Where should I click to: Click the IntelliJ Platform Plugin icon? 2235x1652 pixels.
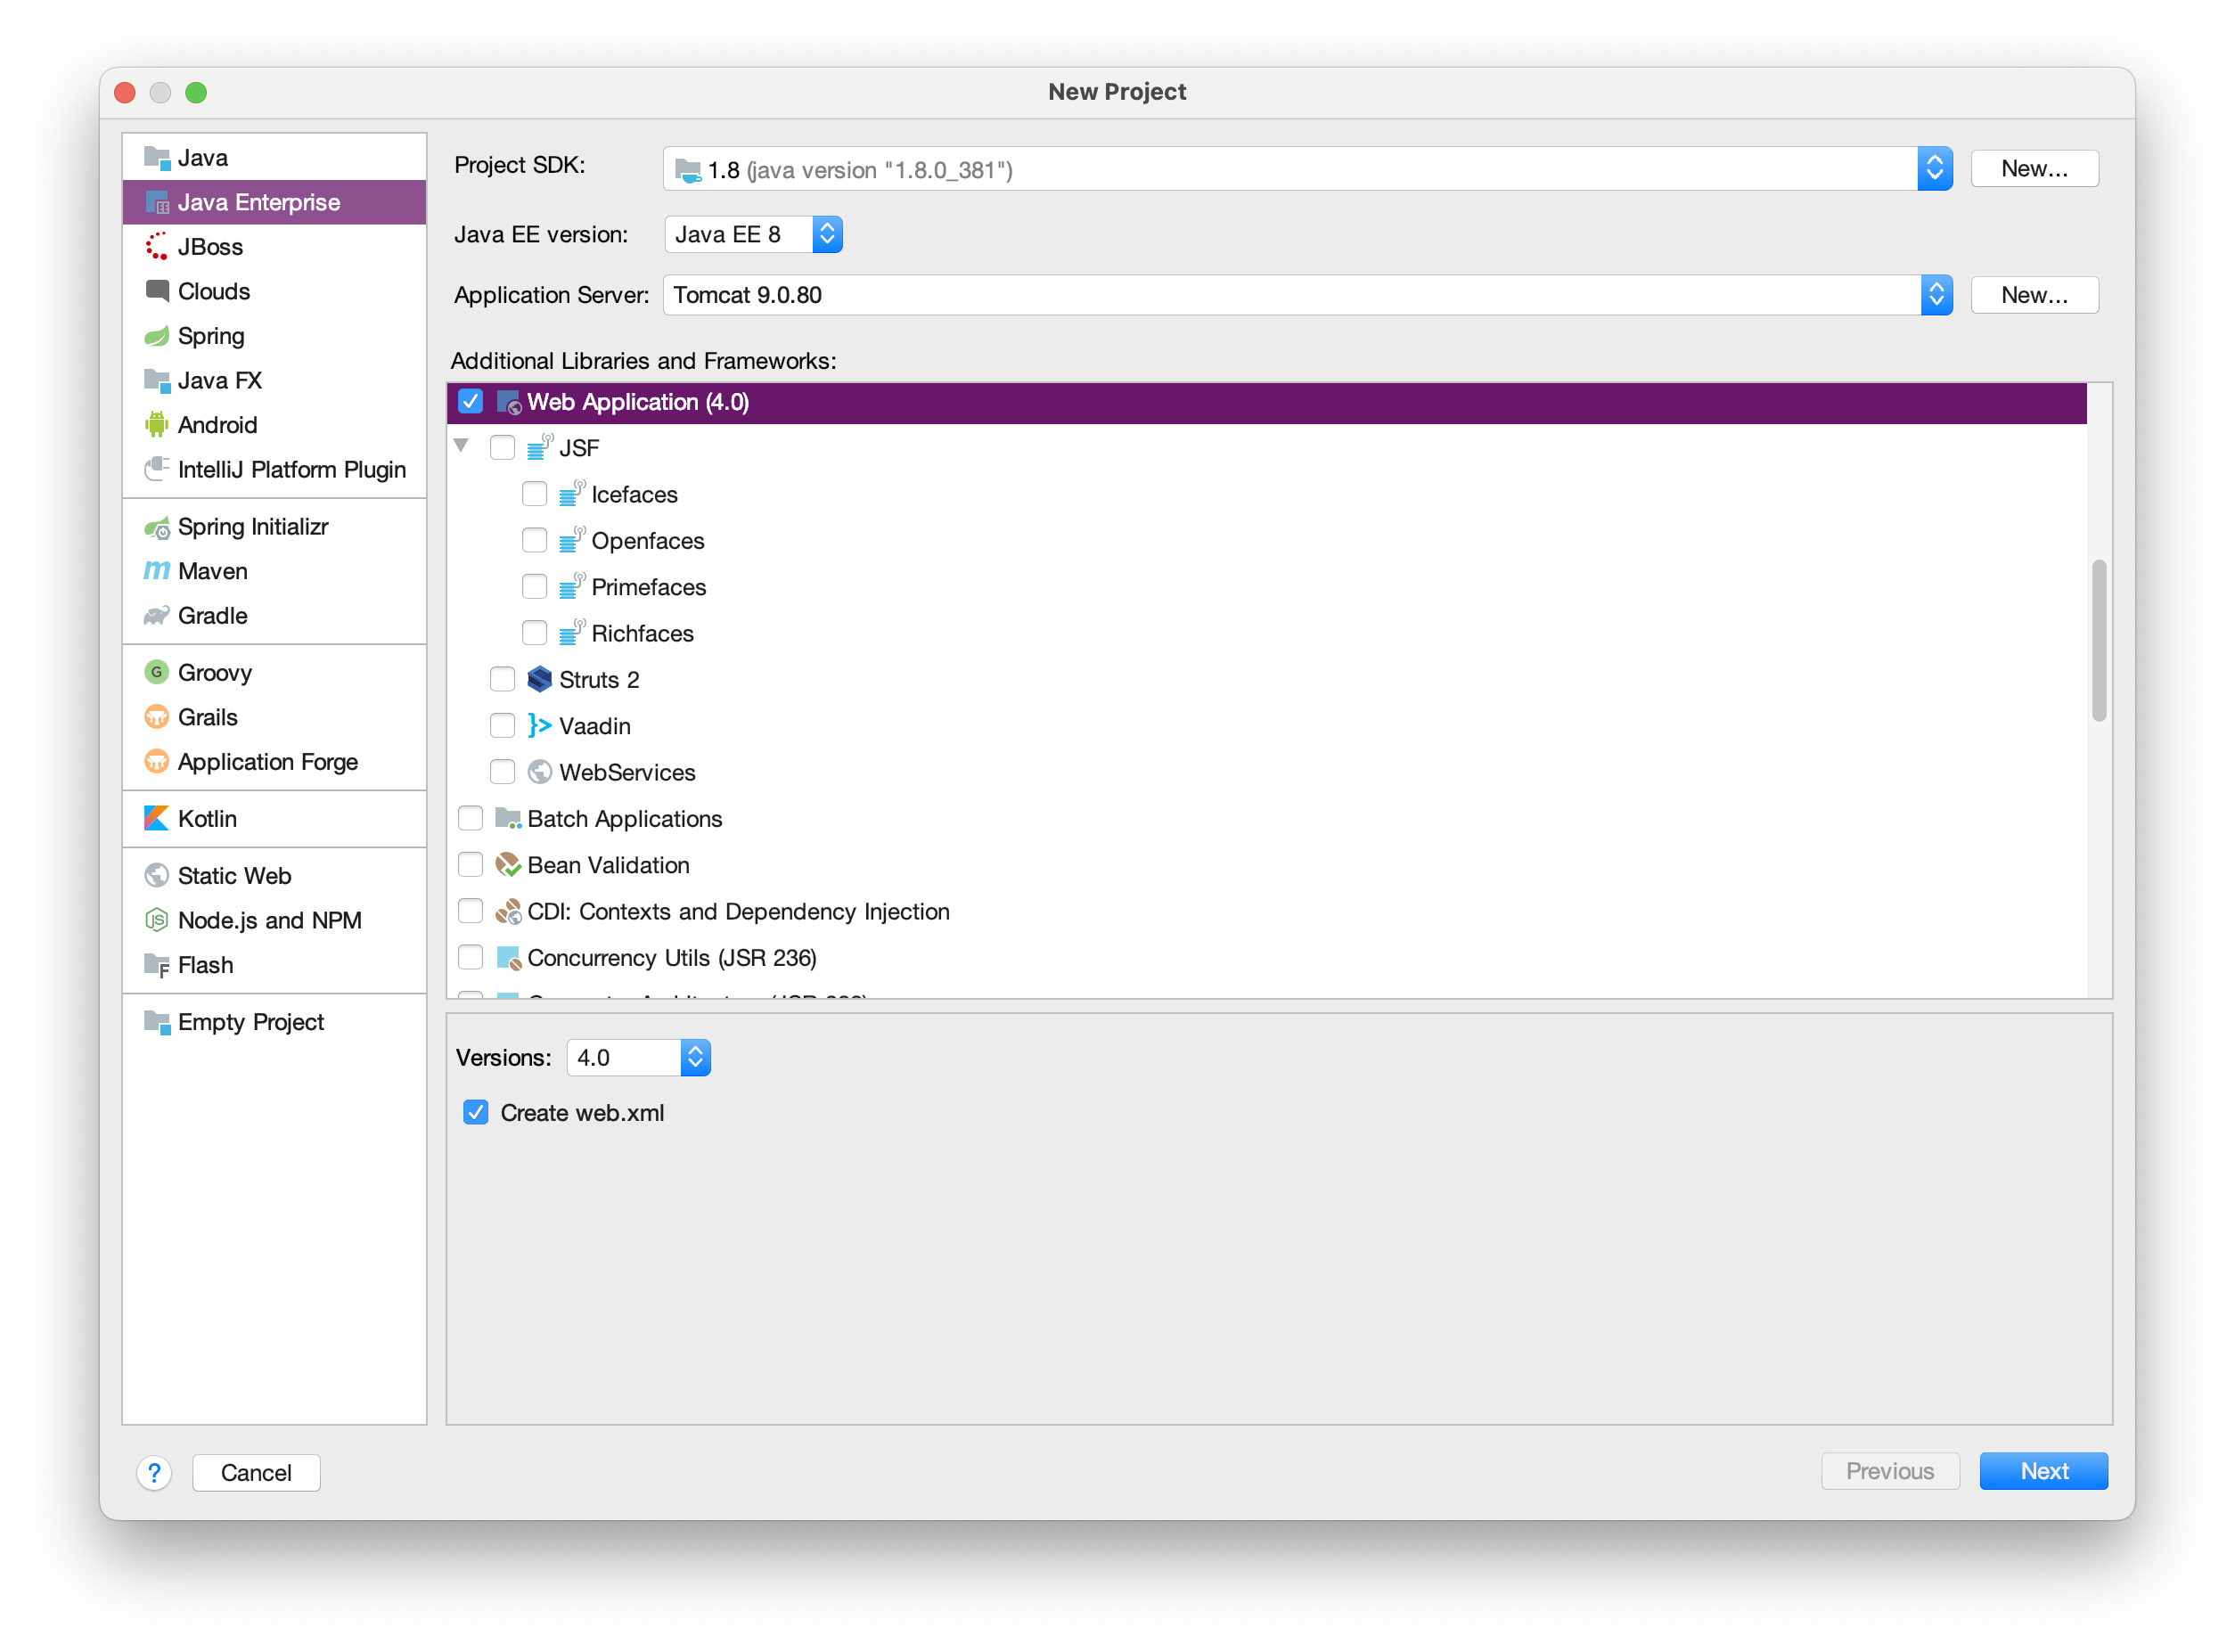[156, 469]
